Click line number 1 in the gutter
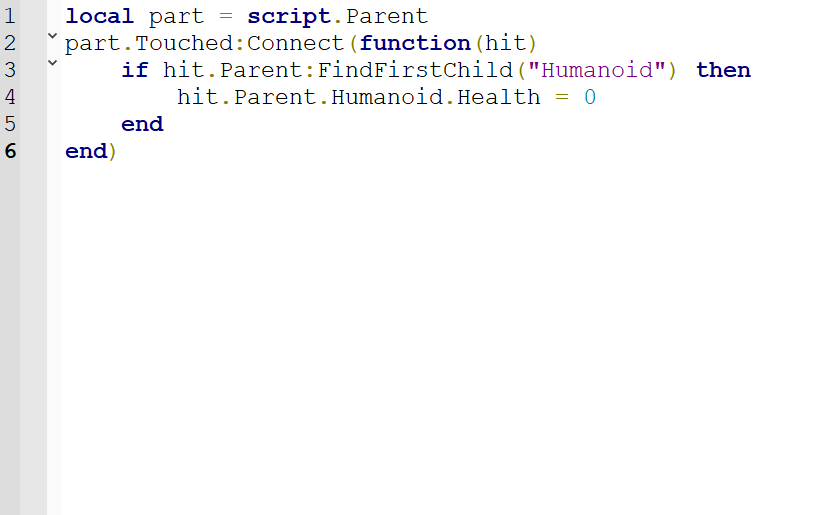The height and width of the screenshot is (515, 819). [10, 17]
